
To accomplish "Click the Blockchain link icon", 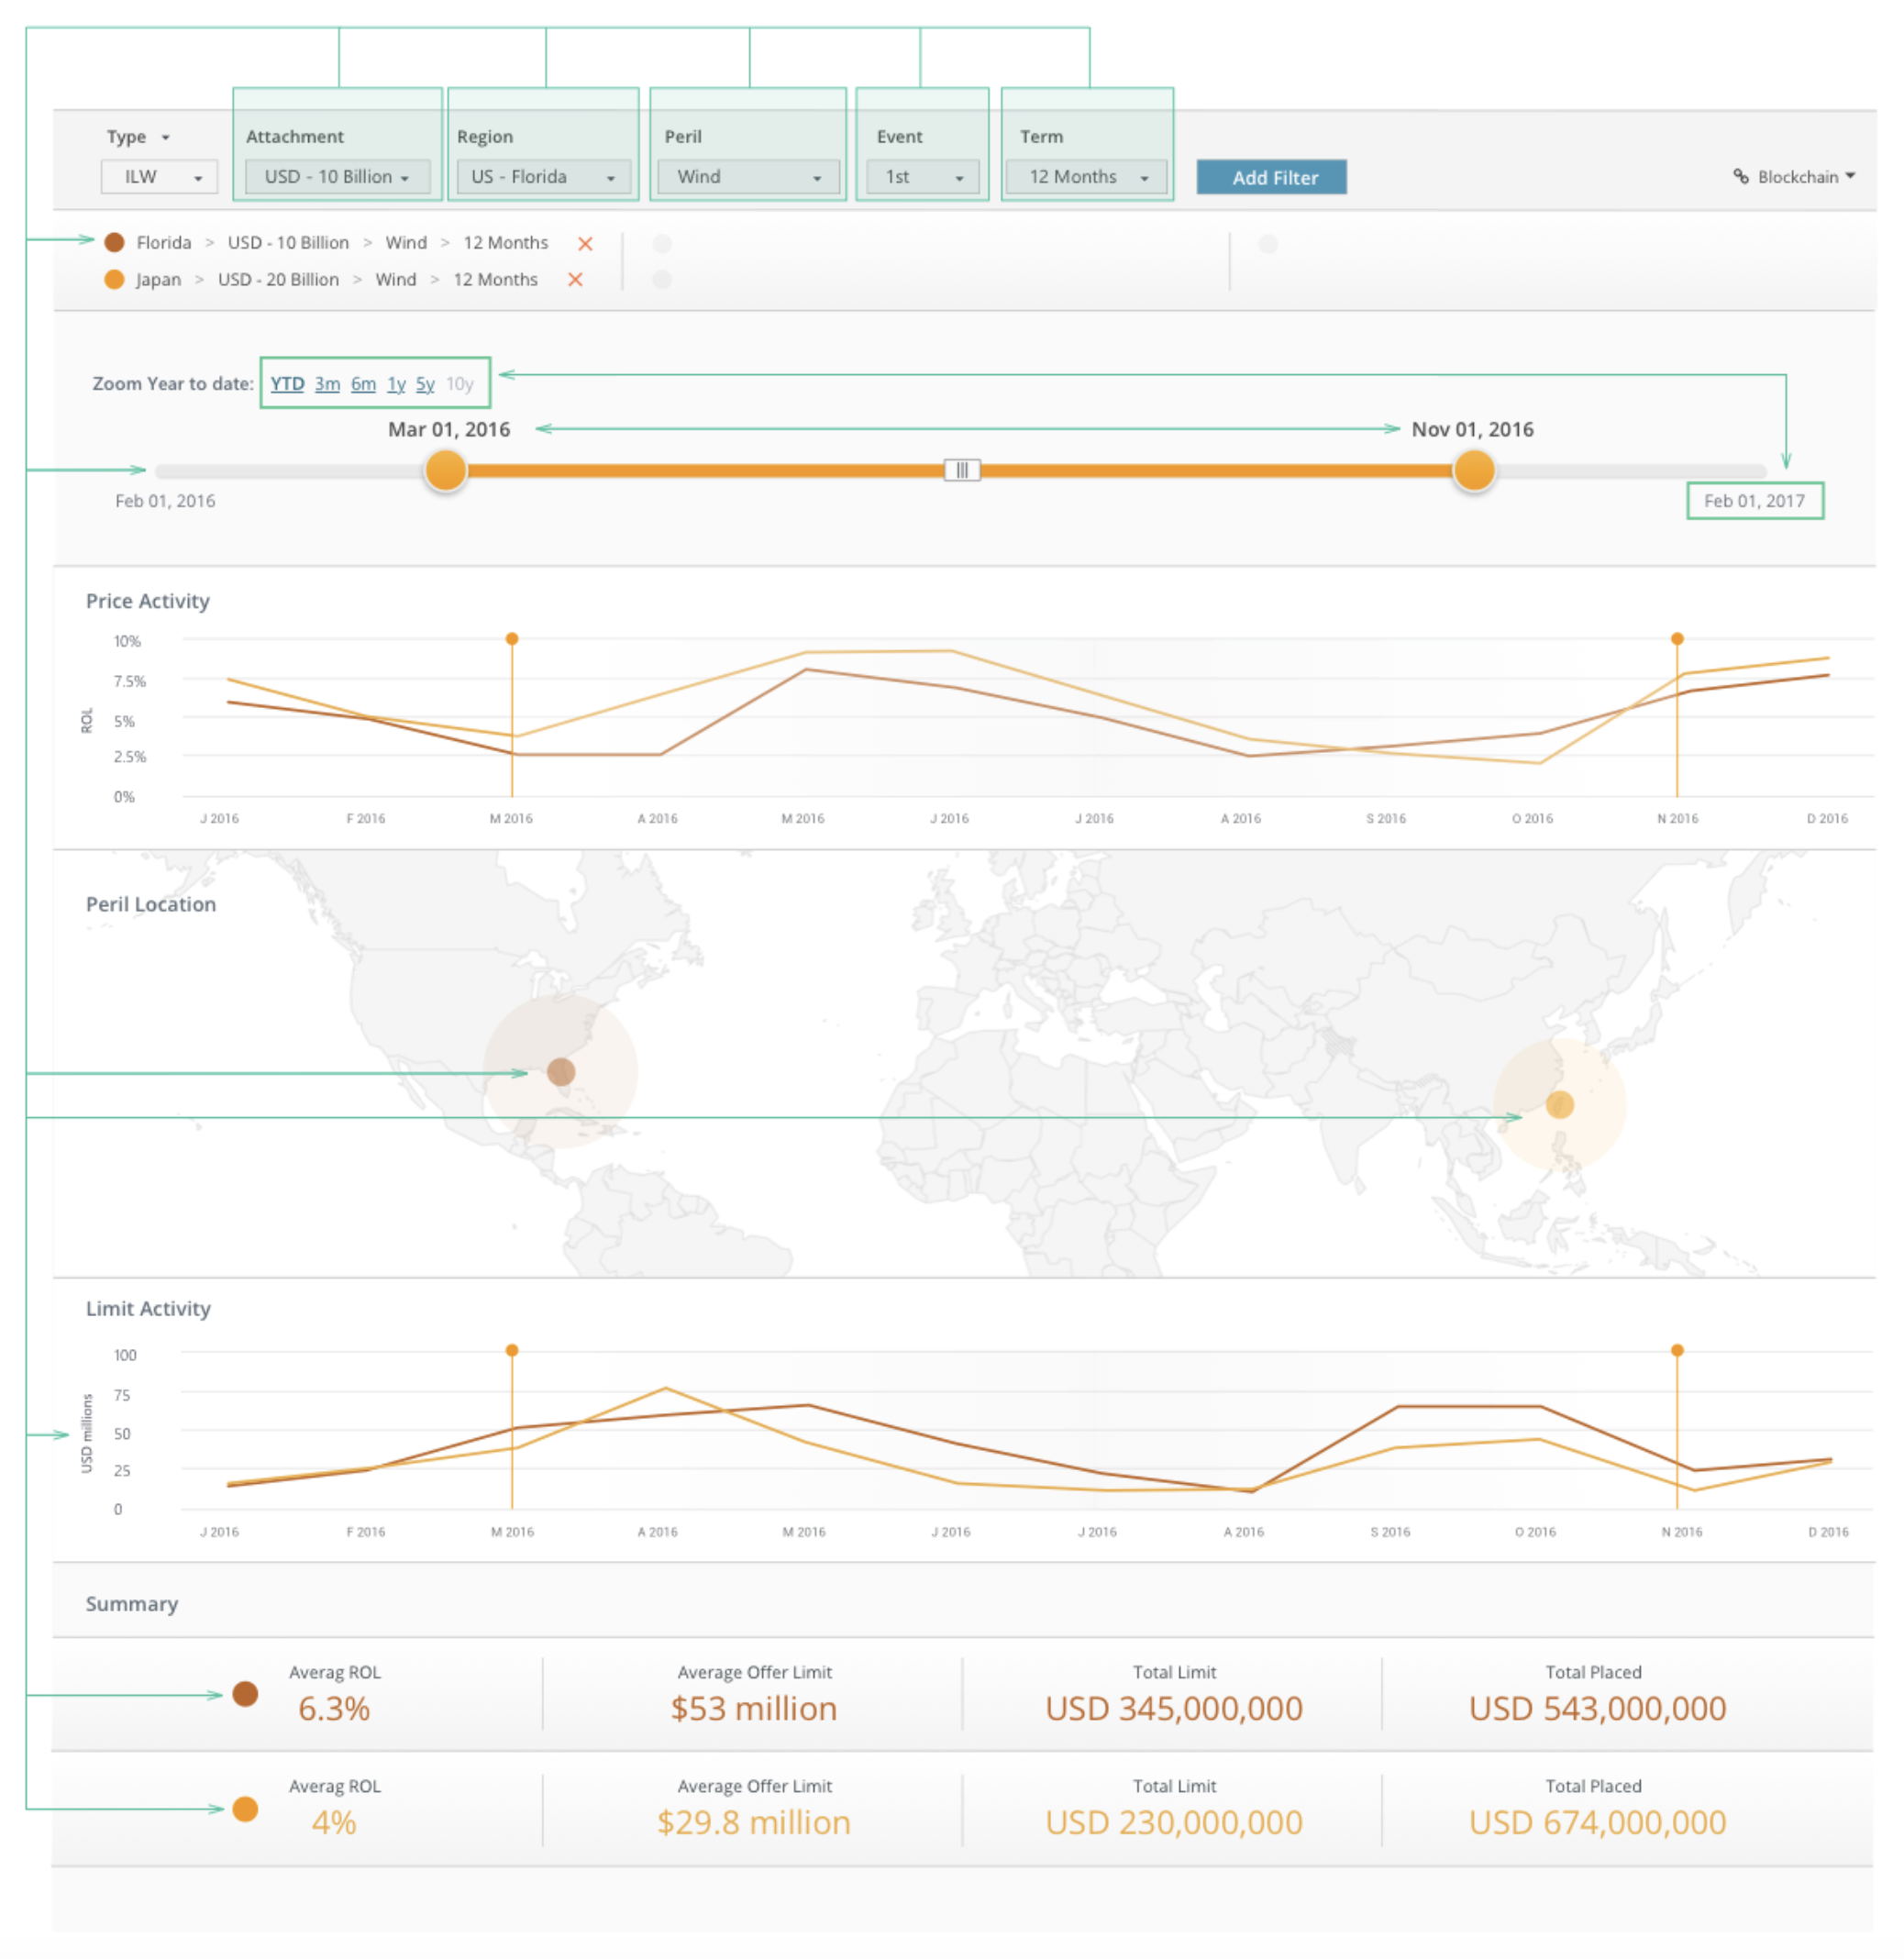I will pyautogui.click(x=1741, y=177).
